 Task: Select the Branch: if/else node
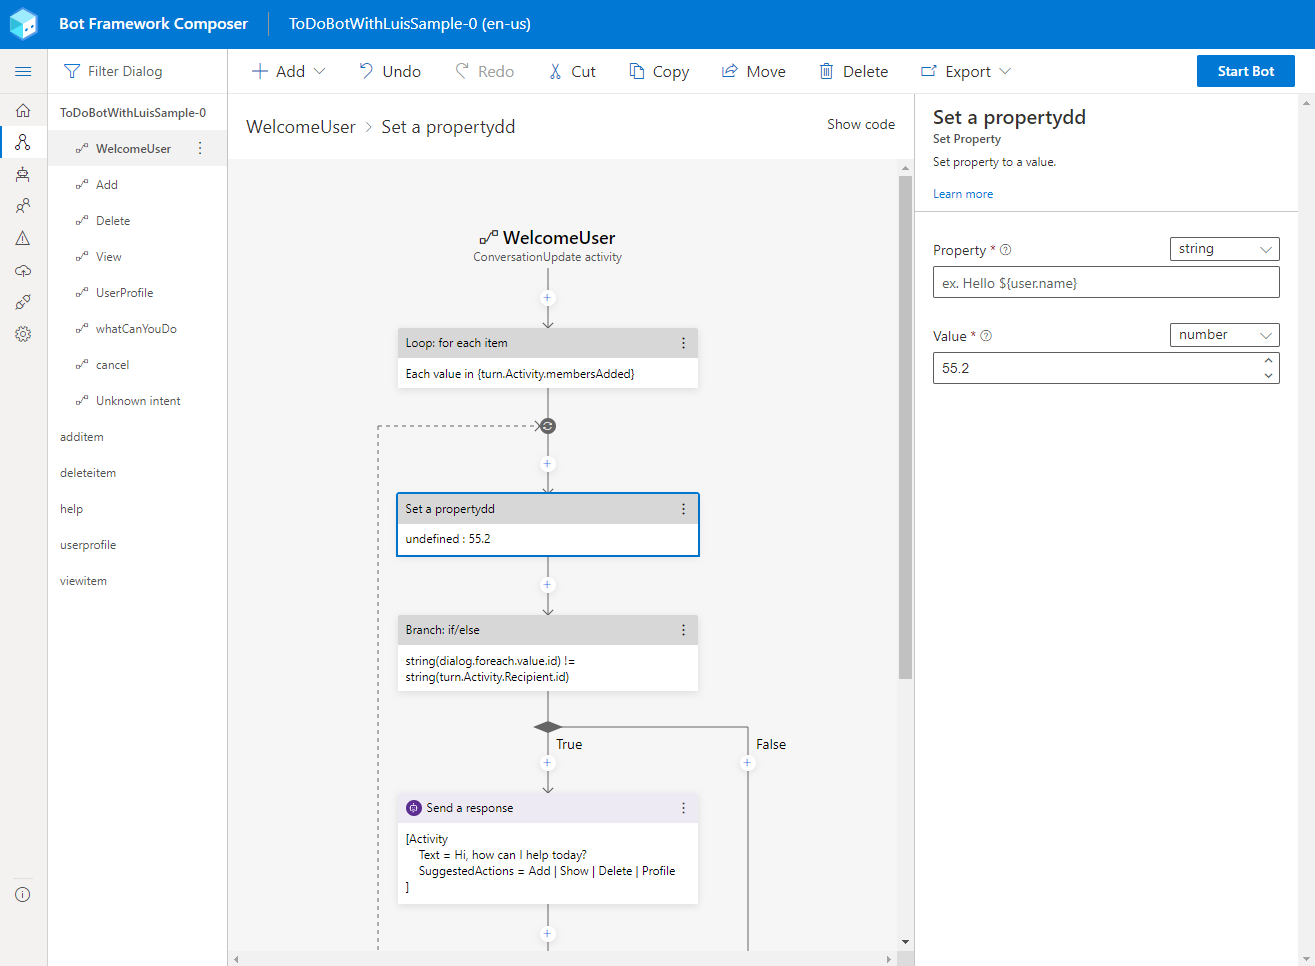point(548,653)
